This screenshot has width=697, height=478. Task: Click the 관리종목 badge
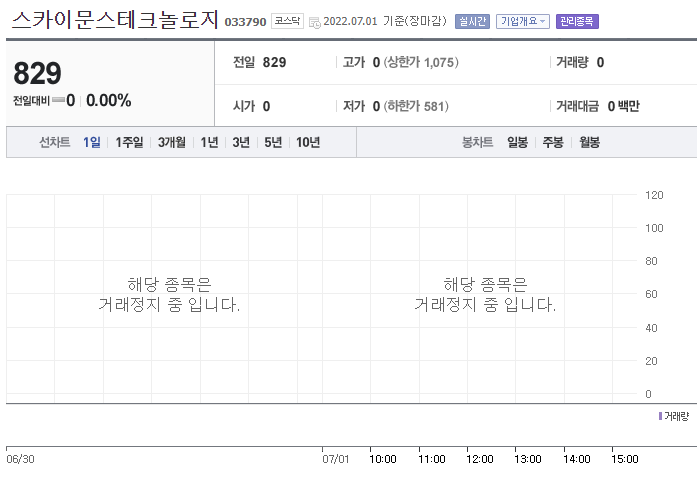coord(577,21)
